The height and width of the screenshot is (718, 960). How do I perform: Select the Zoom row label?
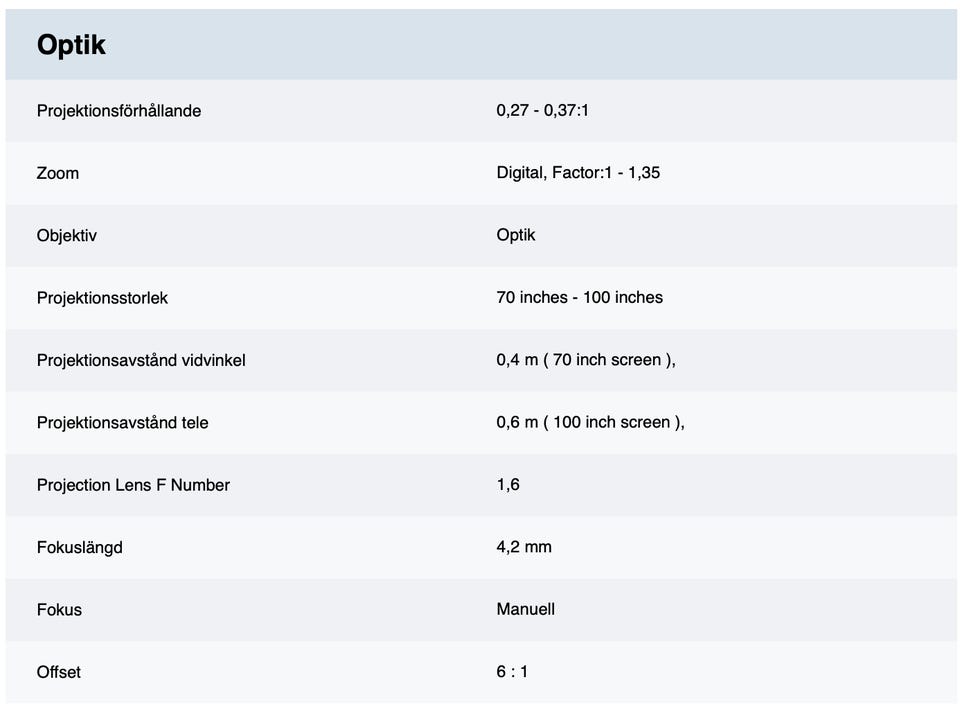(x=58, y=173)
